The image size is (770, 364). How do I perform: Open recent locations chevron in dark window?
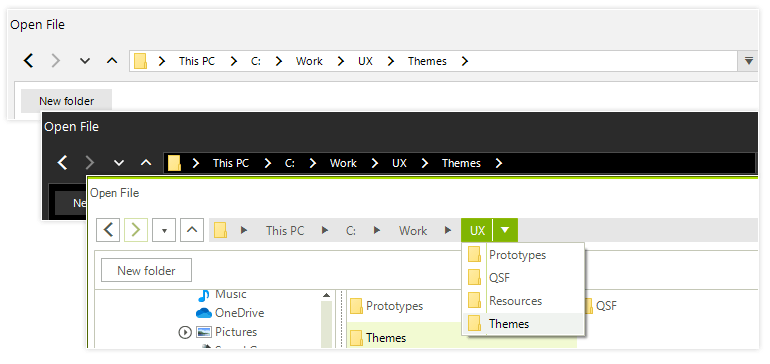click(119, 163)
